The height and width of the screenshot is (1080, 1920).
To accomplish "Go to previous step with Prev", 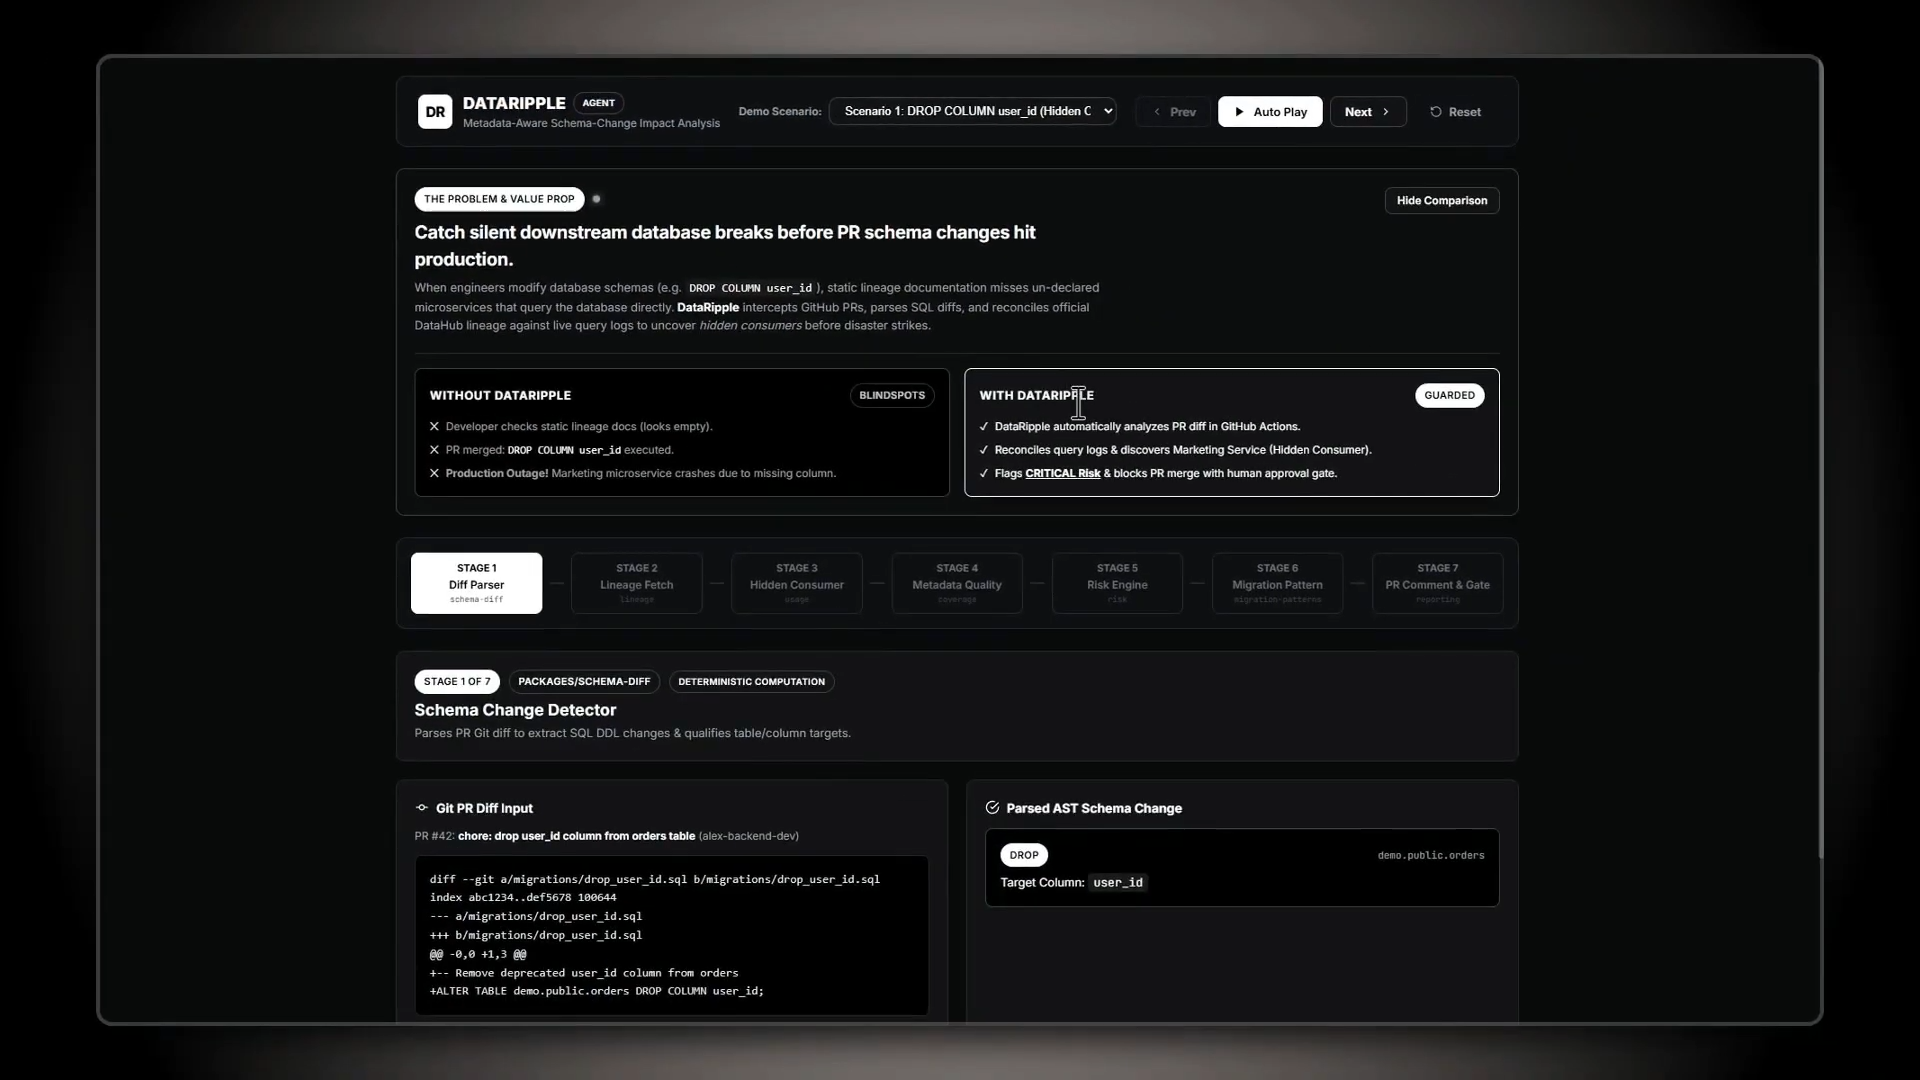I will coord(1174,112).
